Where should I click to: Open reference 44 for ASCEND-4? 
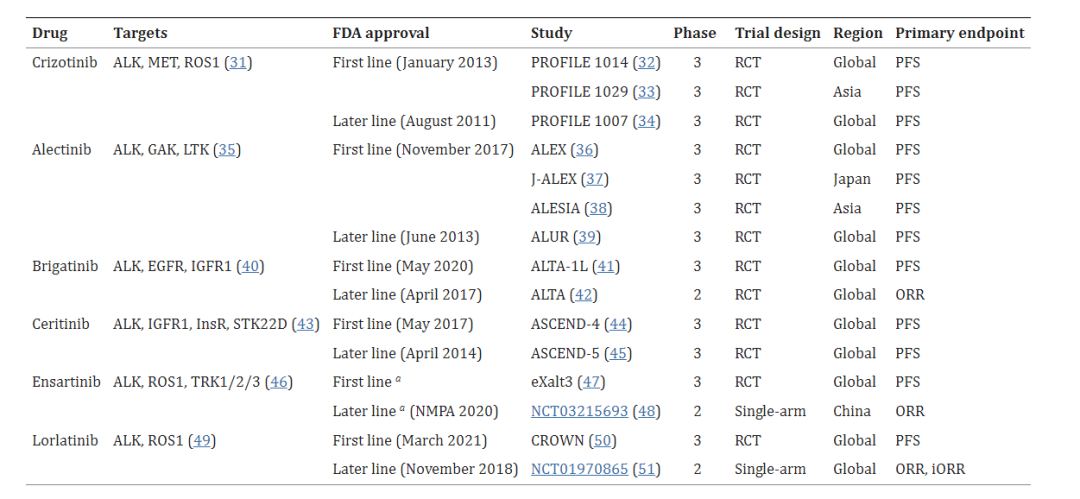[x=620, y=324]
